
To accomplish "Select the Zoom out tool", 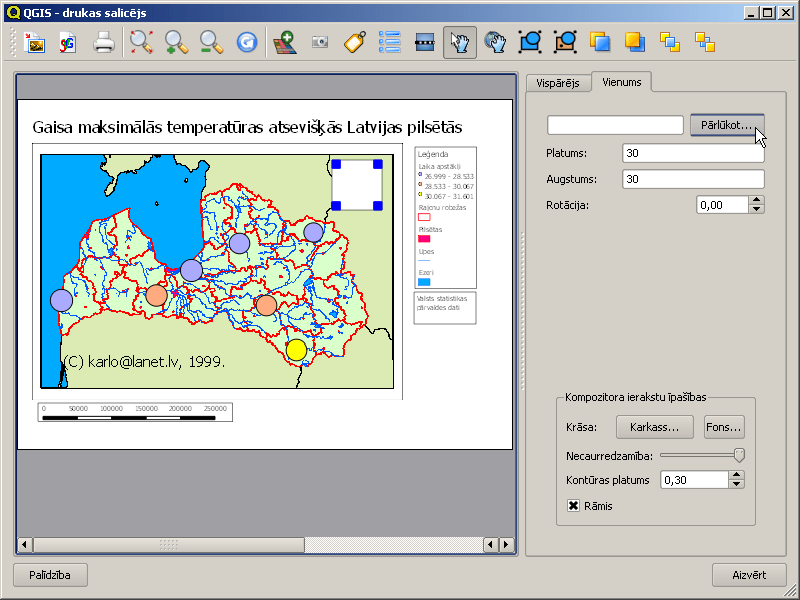I will (x=211, y=42).
